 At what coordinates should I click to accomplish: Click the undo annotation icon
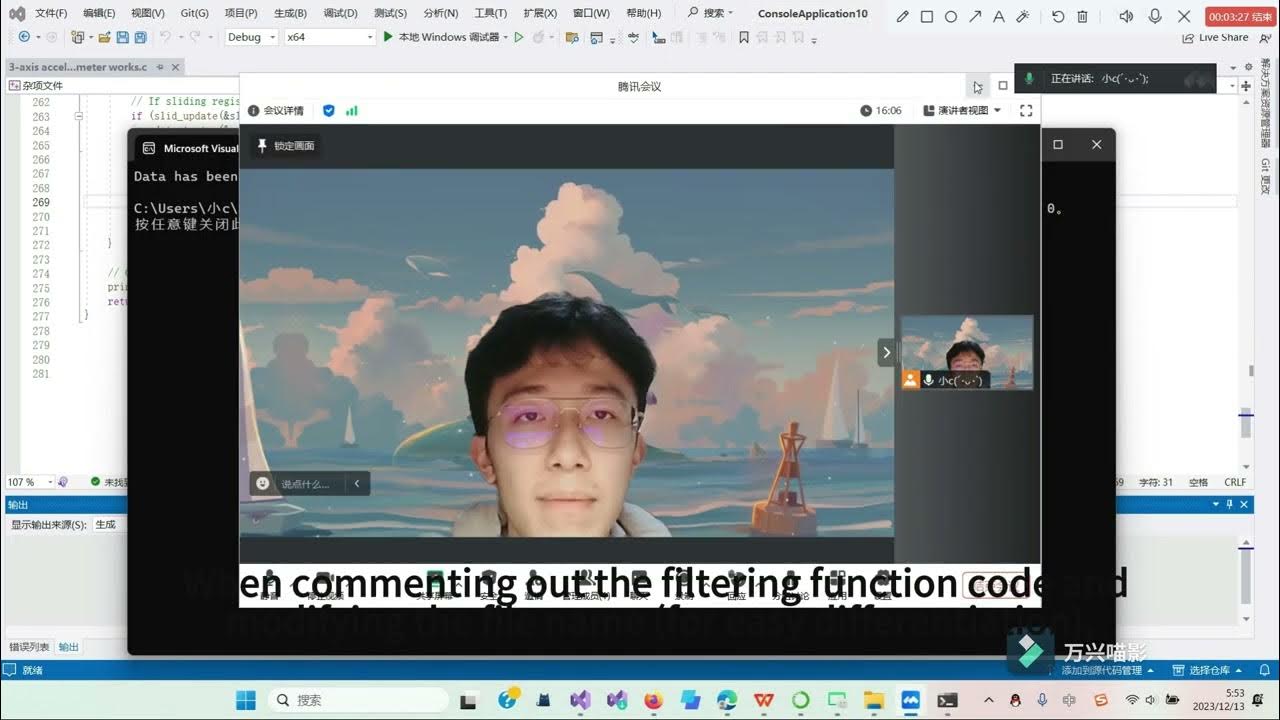click(1058, 16)
